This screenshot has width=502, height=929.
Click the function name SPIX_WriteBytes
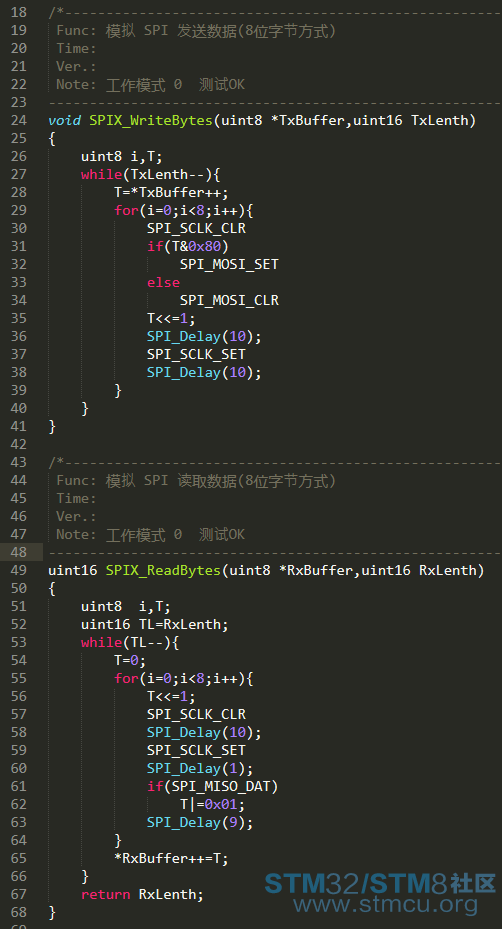click(x=151, y=121)
